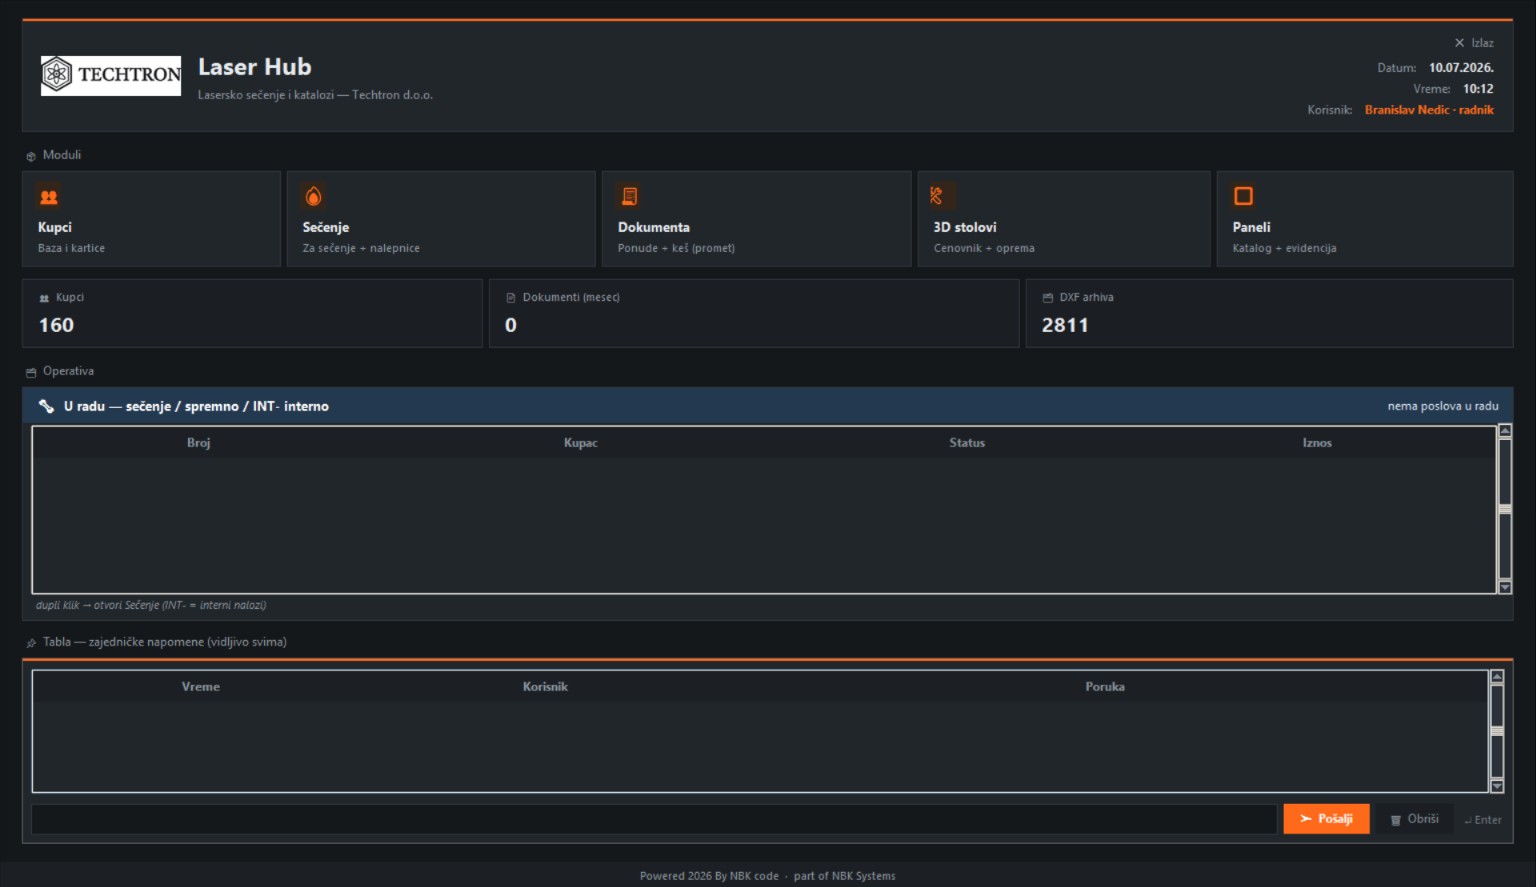Image resolution: width=1536 pixels, height=887 pixels.
Task: Sort jobs by Iznos column
Action: click(1317, 443)
